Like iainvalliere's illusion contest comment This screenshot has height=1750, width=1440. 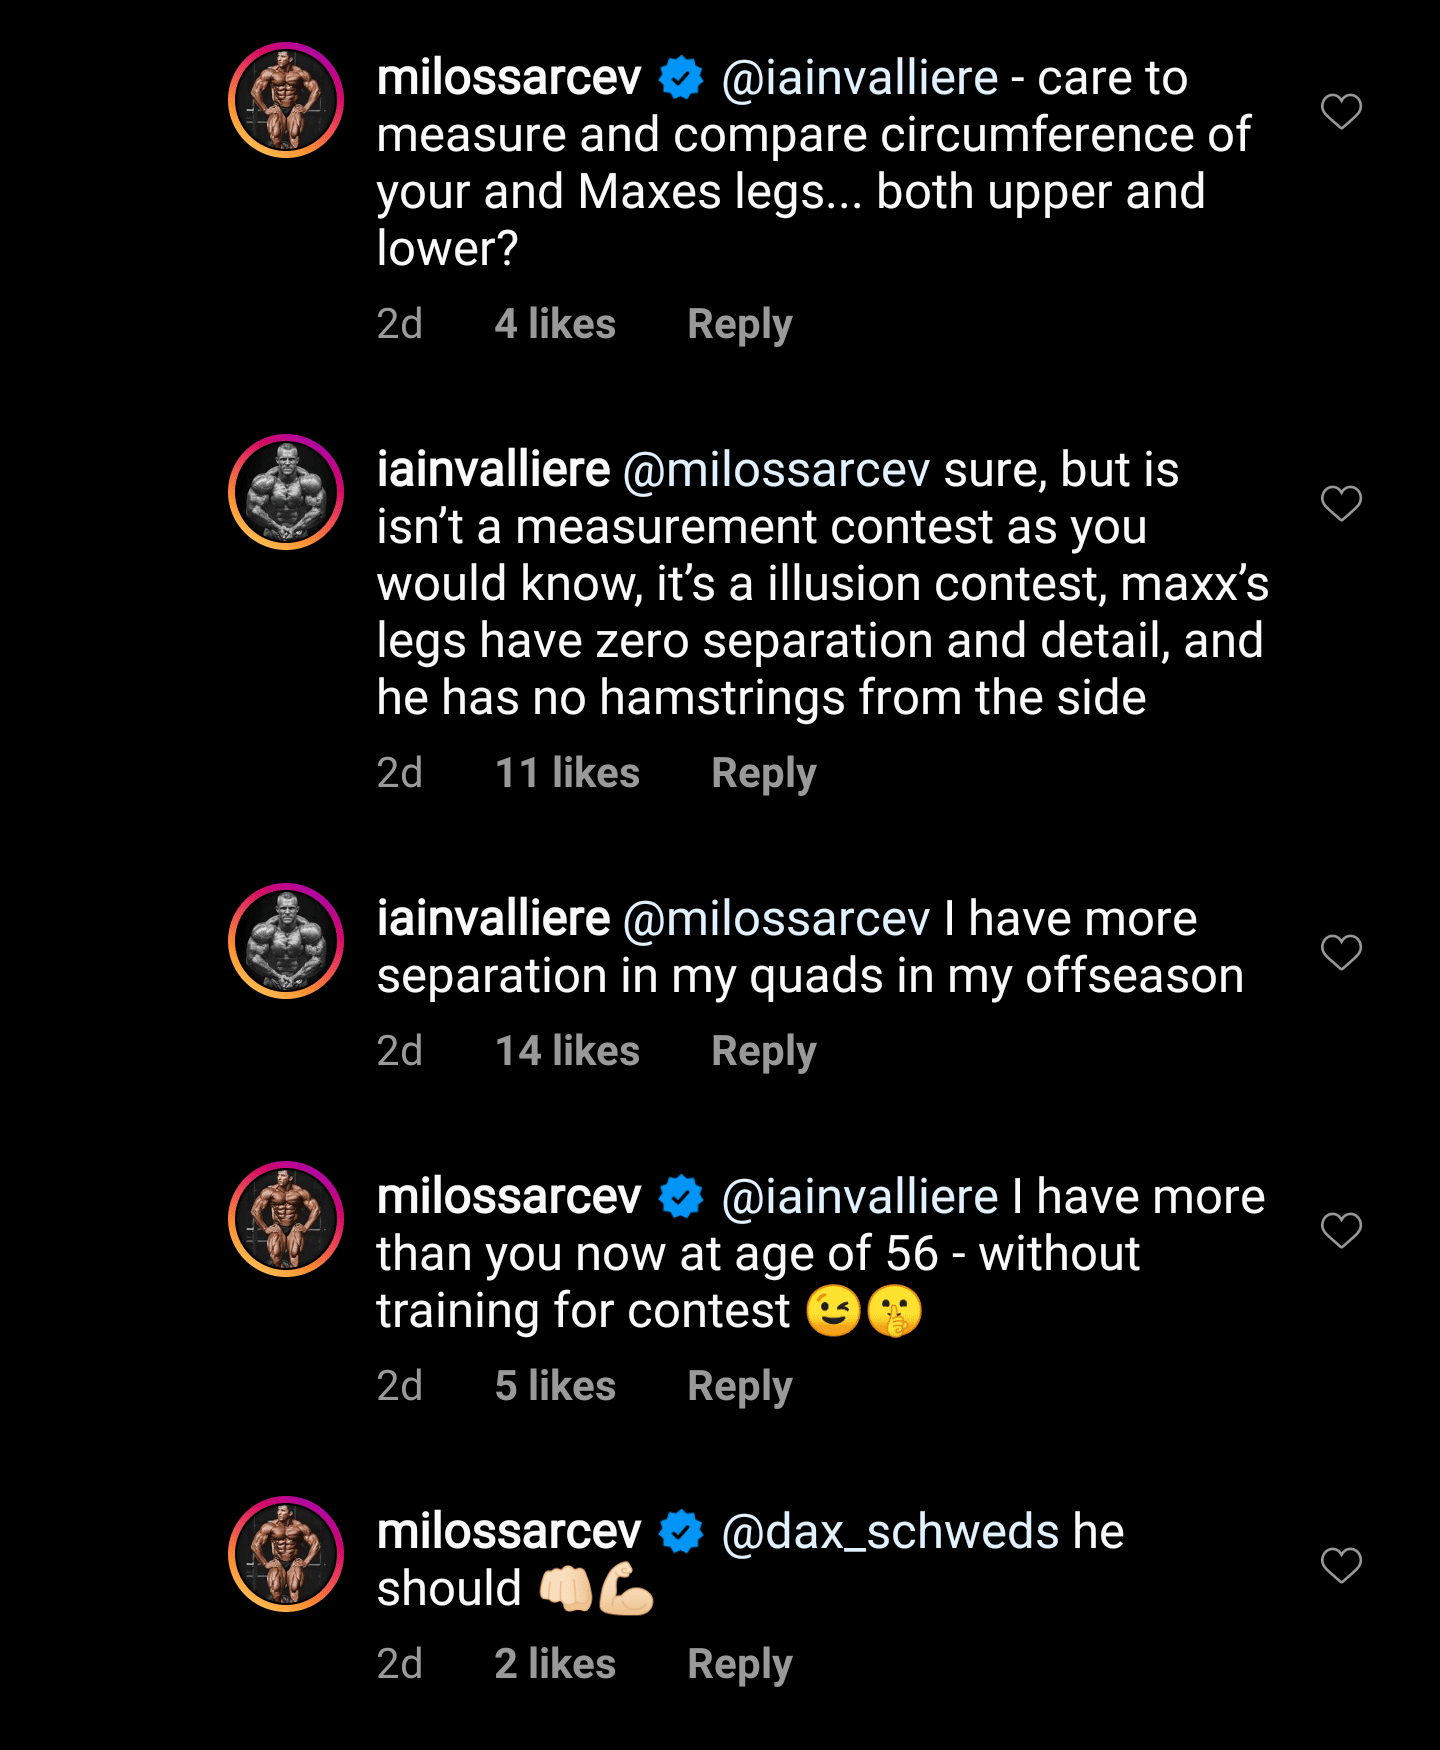(1341, 503)
